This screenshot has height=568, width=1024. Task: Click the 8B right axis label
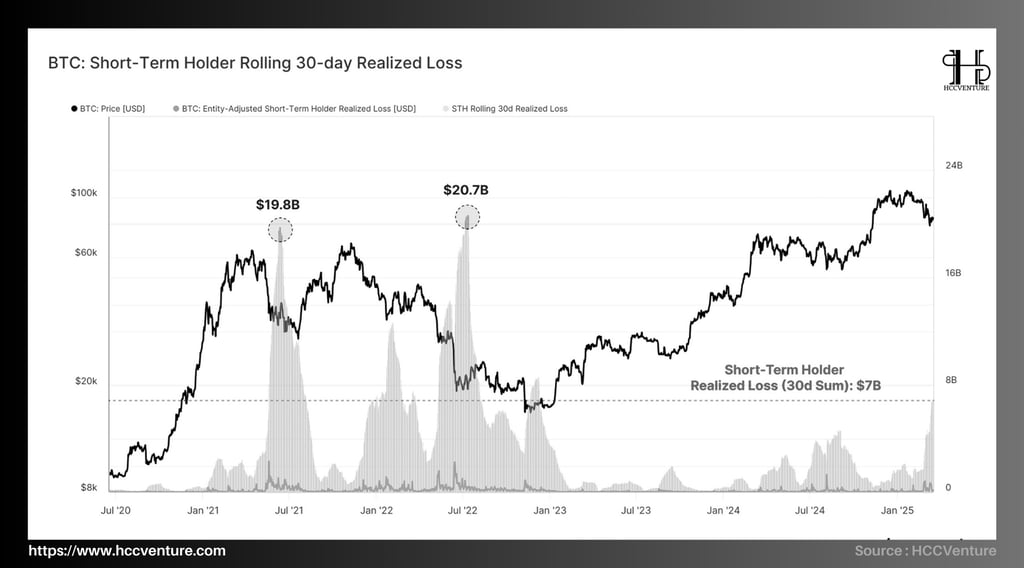[x=951, y=380]
